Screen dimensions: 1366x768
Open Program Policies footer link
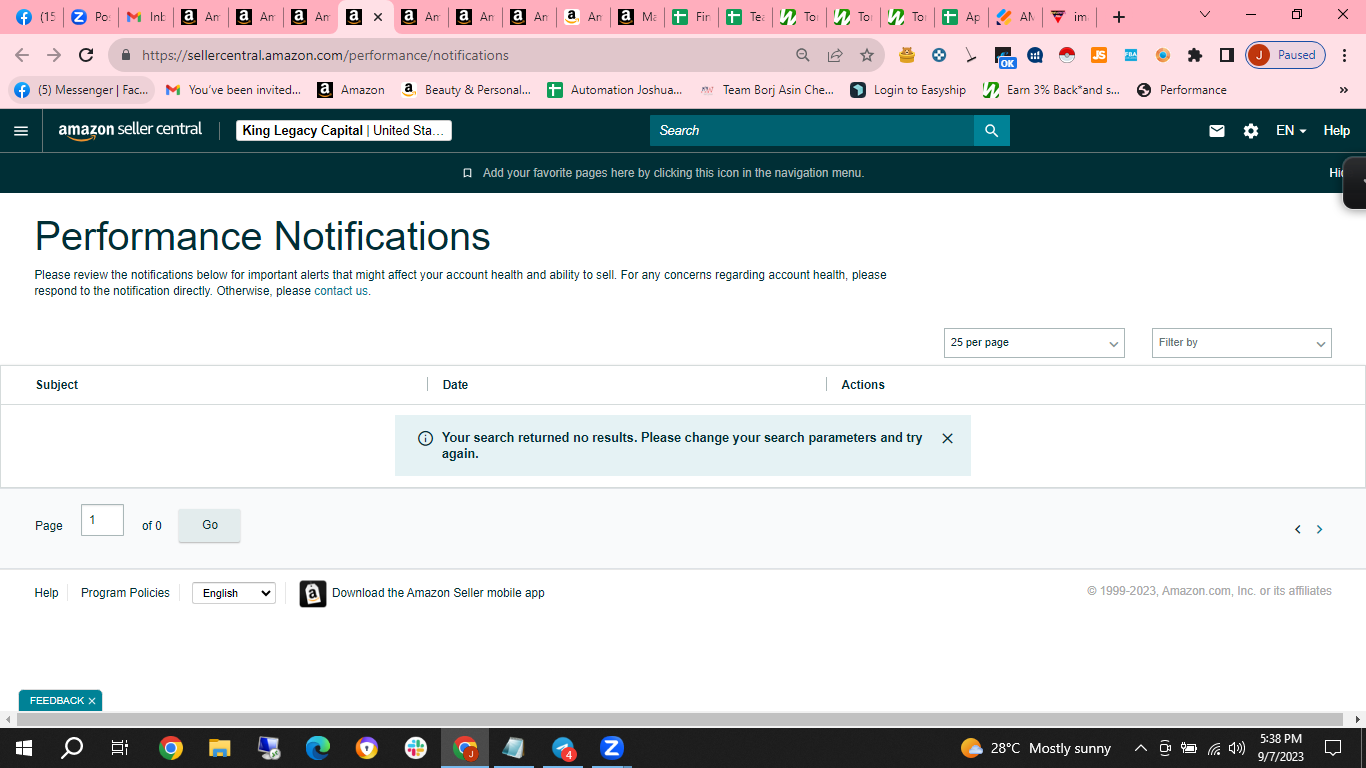tap(125, 593)
